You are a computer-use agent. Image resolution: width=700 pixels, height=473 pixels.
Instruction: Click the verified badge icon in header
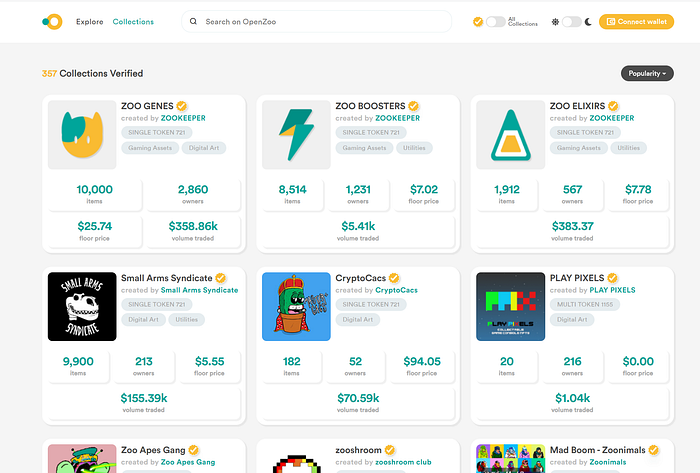[478, 21]
